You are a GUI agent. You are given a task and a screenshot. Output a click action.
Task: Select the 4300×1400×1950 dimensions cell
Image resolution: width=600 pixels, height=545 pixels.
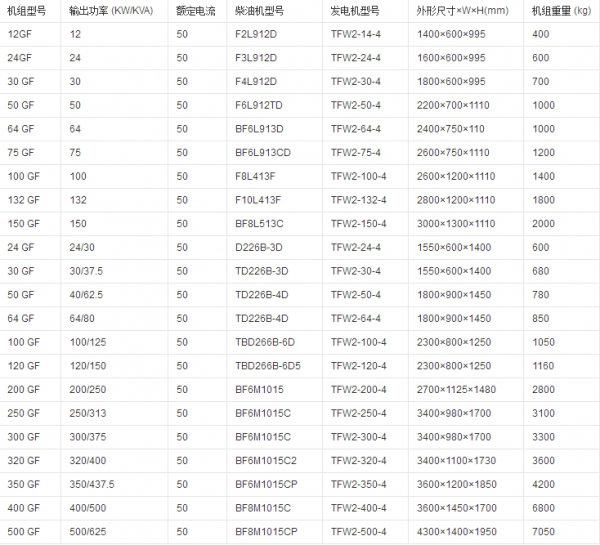coord(455,532)
